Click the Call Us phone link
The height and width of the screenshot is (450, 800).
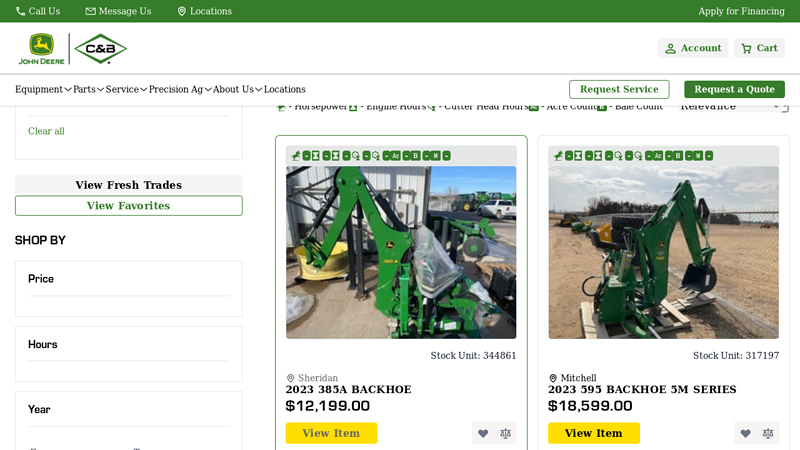[38, 11]
